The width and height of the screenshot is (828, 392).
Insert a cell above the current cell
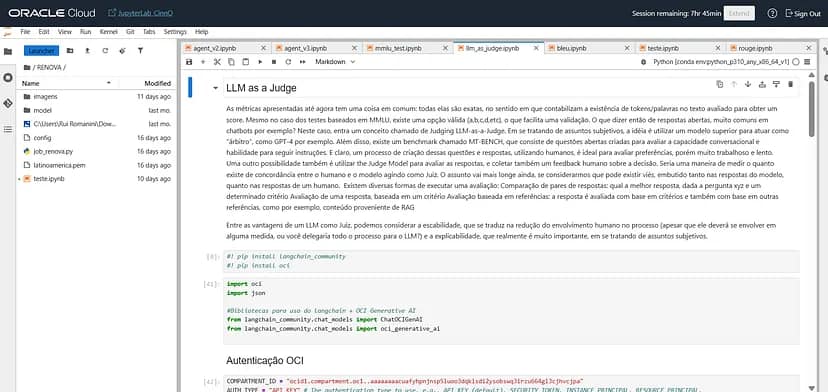762,84
